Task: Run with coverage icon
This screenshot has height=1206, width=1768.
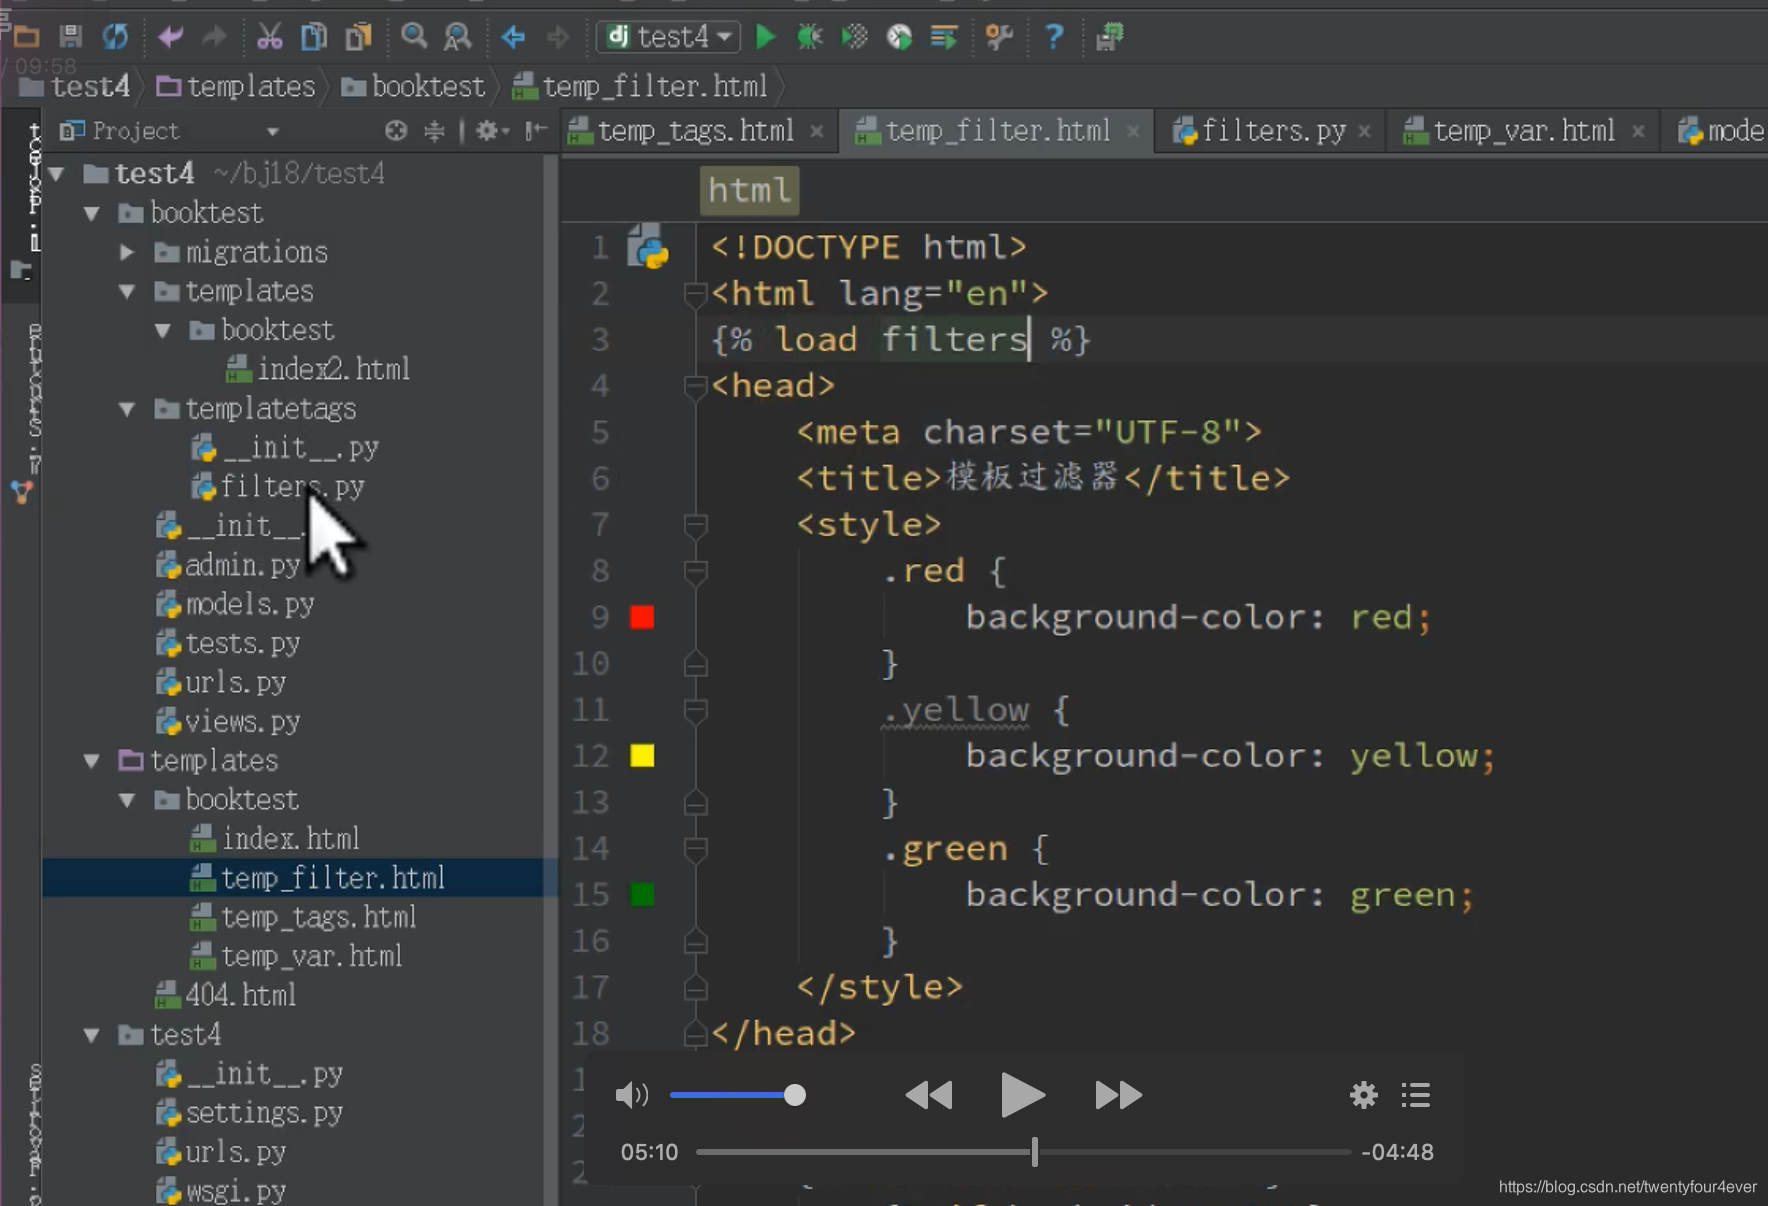Action: click(x=854, y=37)
